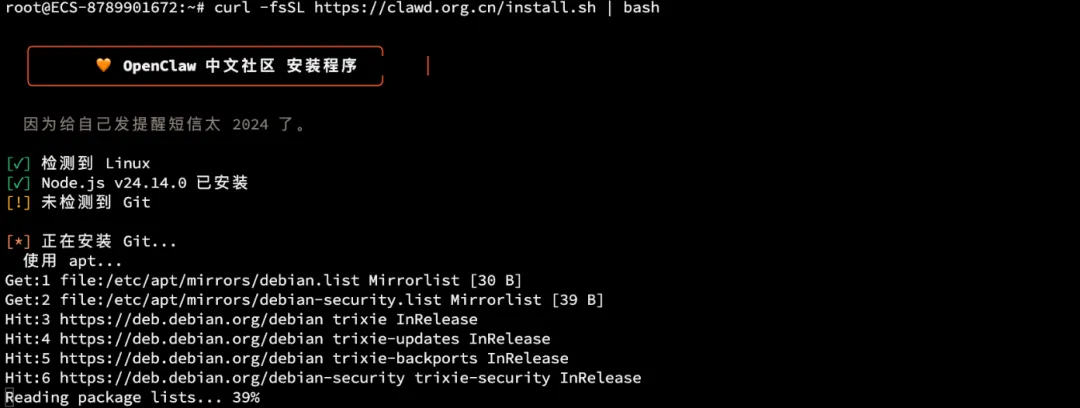Screen dimensions: 1080x408
Task: Click the debian.list mirror file path
Action: click(211, 280)
